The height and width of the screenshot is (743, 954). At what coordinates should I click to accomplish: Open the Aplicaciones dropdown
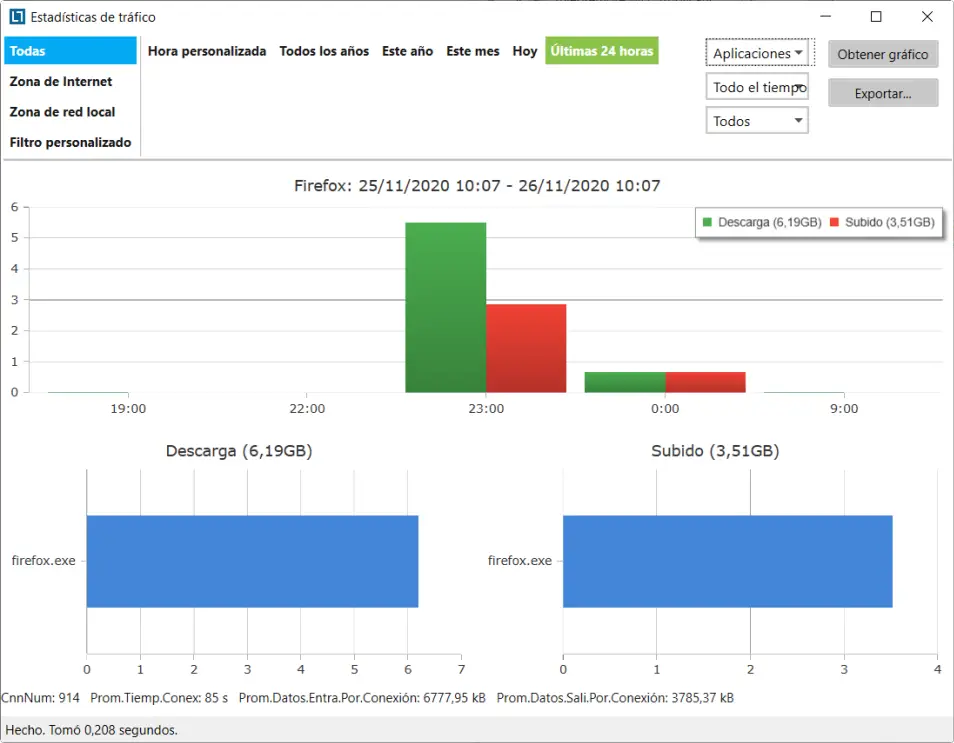coord(759,53)
